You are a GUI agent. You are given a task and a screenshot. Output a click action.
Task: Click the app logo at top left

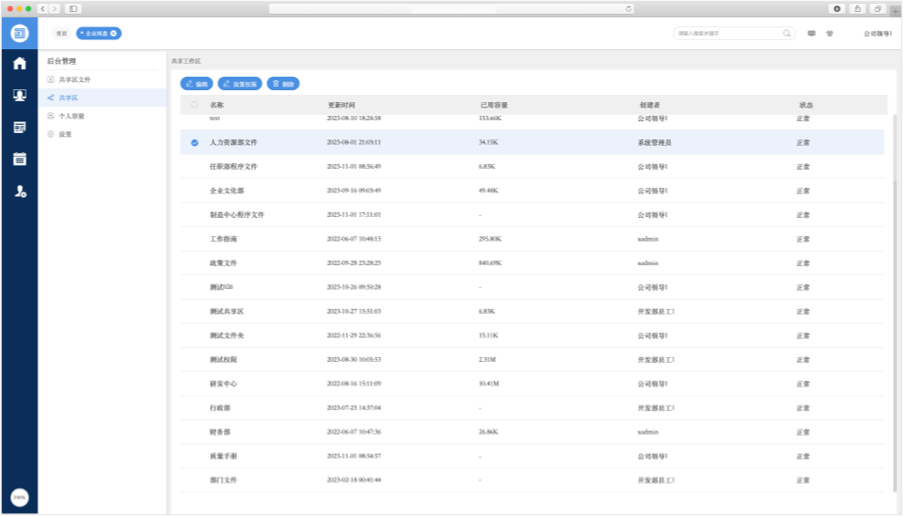(x=19, y=33)
